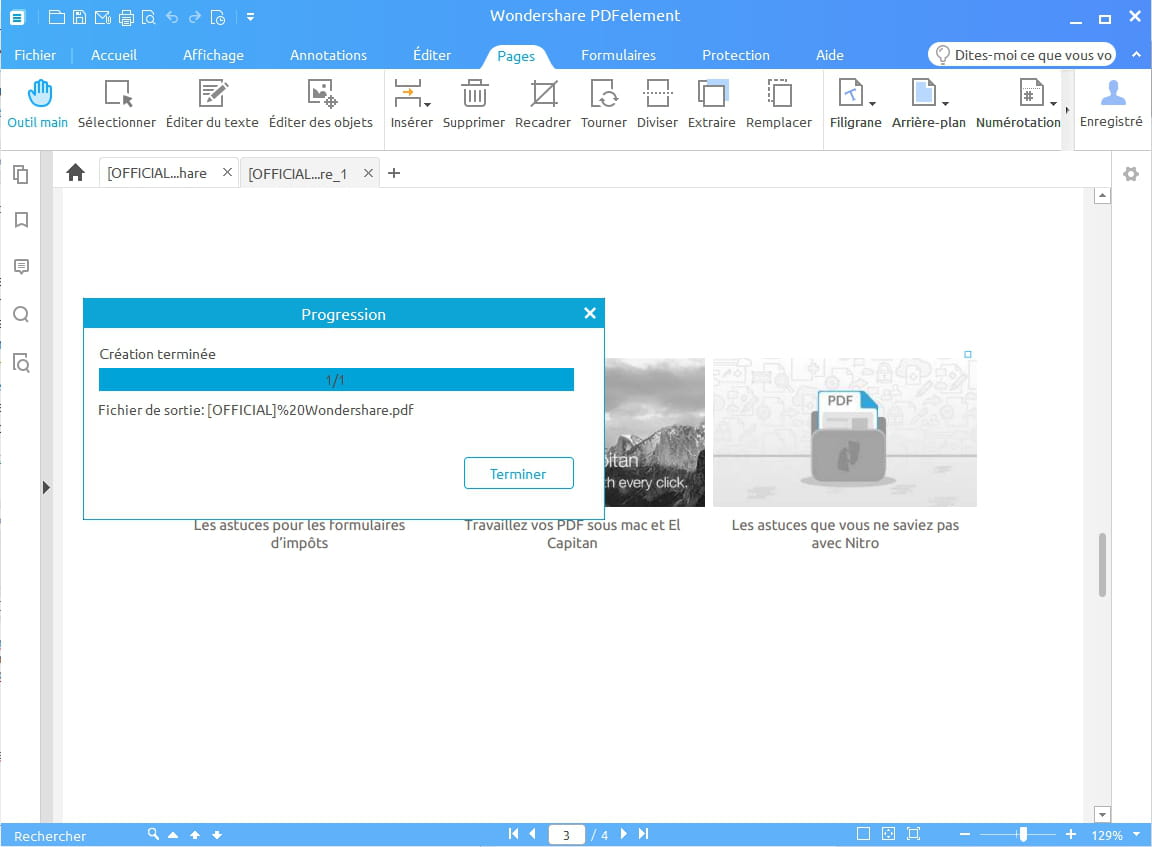1152x847 pixels.
Task: Click the Supprimer pages trash icon
Action: pos(474,104)
